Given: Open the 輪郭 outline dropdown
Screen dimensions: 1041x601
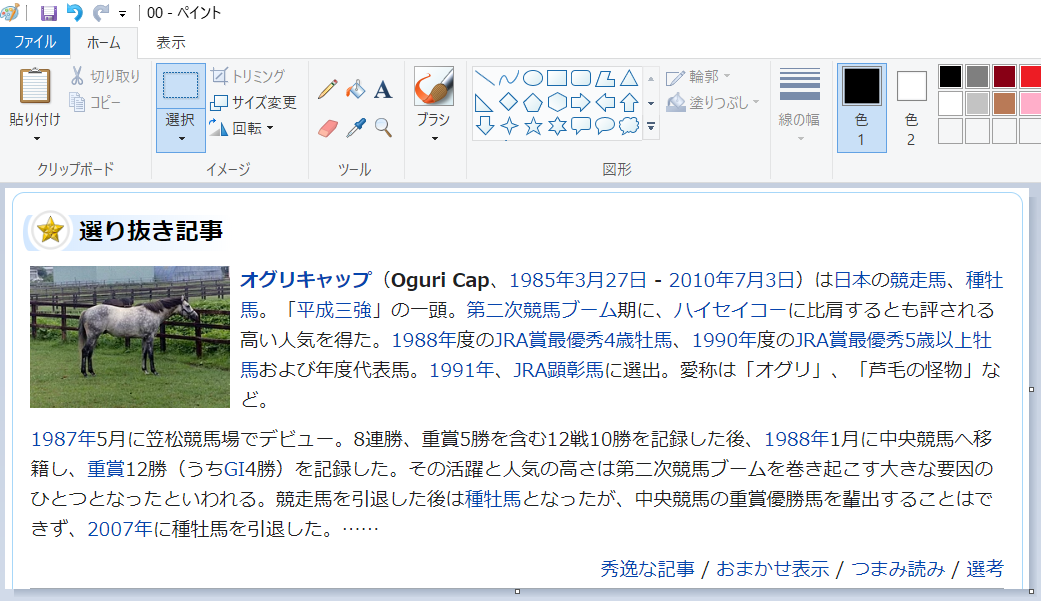Looking at the screenshot, I should pyautogui.click(x=698, y=77).
